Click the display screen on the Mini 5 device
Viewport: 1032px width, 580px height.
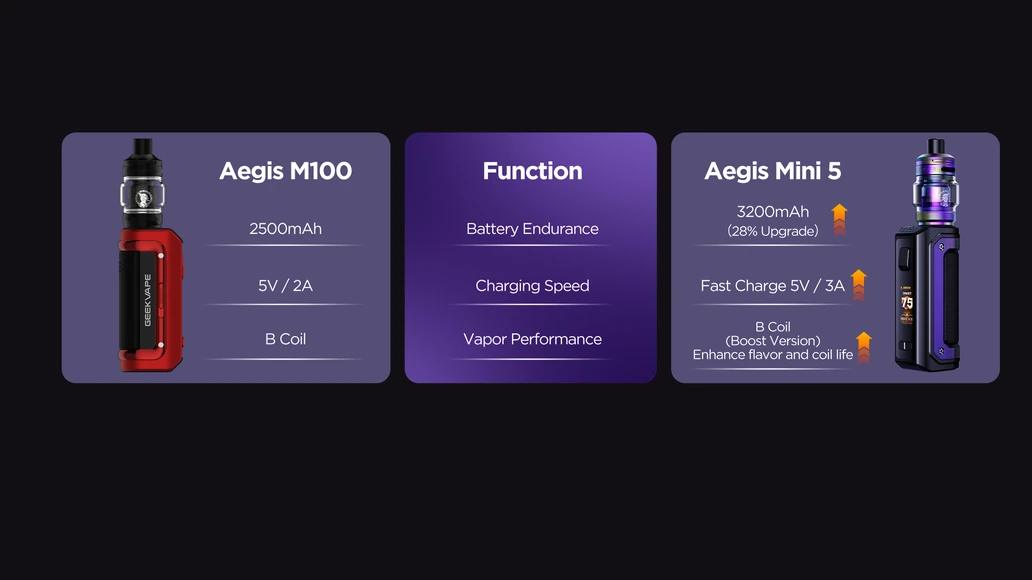[907, 303]
